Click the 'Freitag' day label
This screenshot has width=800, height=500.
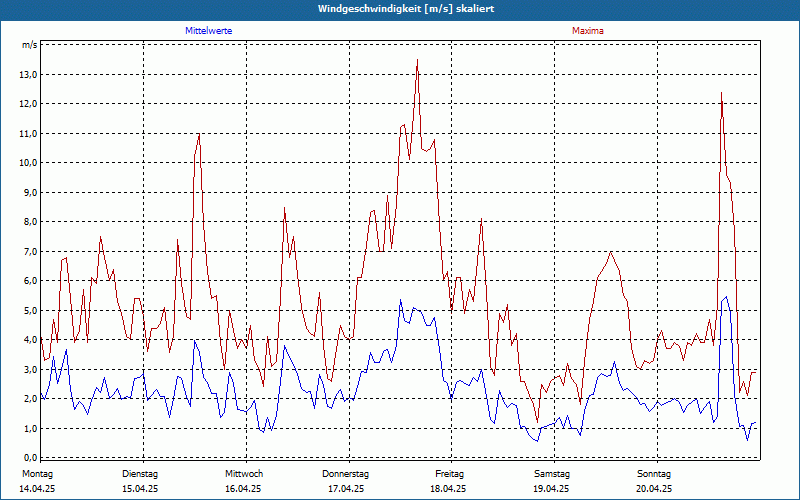[x=449, y=474]
